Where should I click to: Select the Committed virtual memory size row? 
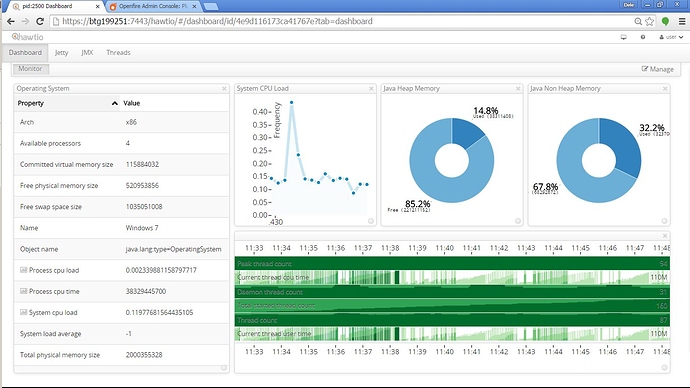click(121, 165)
